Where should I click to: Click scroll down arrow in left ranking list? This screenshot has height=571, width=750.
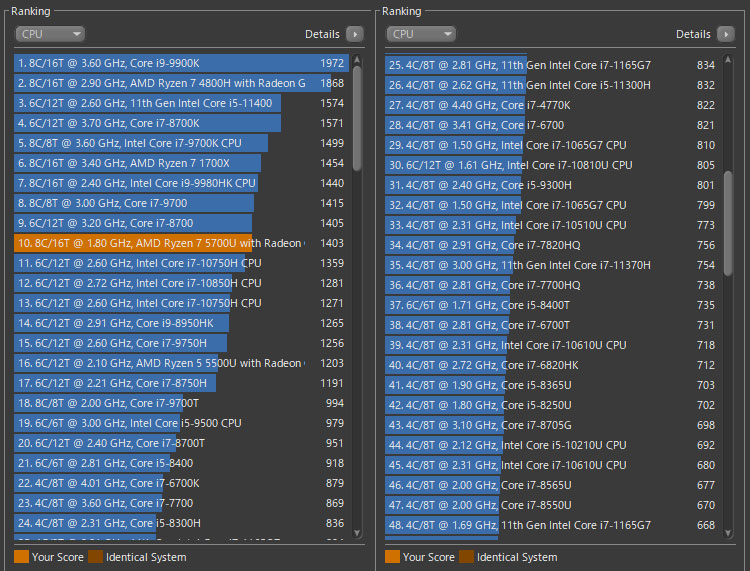point(357,533)
